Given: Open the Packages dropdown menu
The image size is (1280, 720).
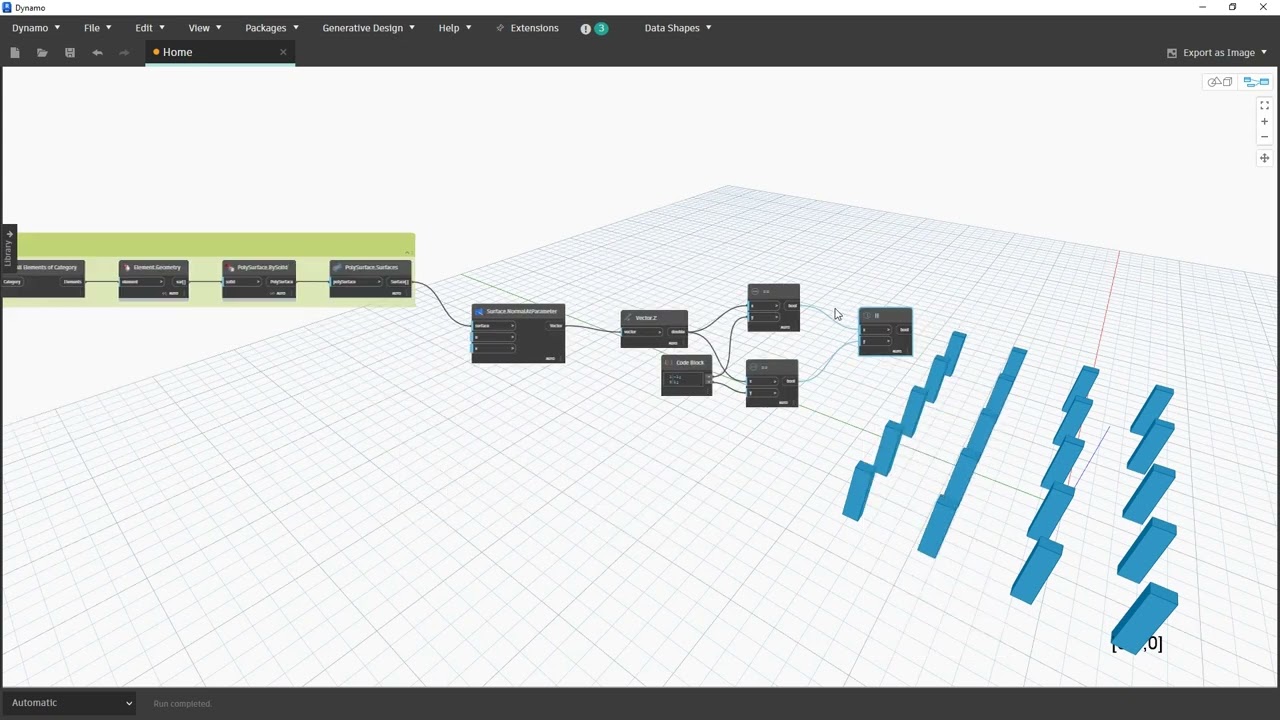Looking at the screenshot, I should [272, 28].
